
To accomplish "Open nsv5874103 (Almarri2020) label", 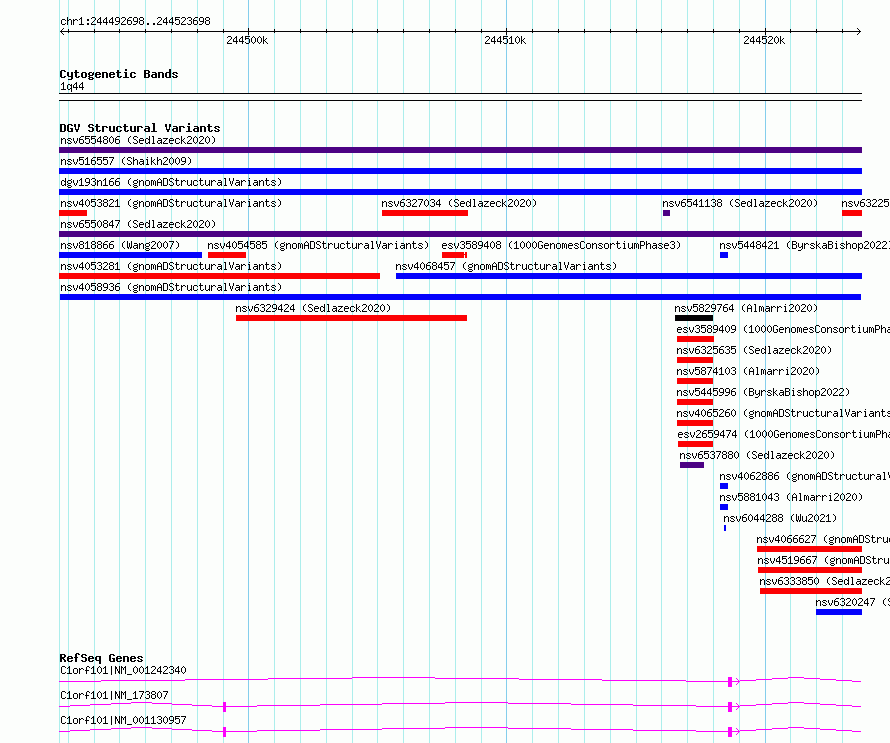I will (x=748, y=371).
